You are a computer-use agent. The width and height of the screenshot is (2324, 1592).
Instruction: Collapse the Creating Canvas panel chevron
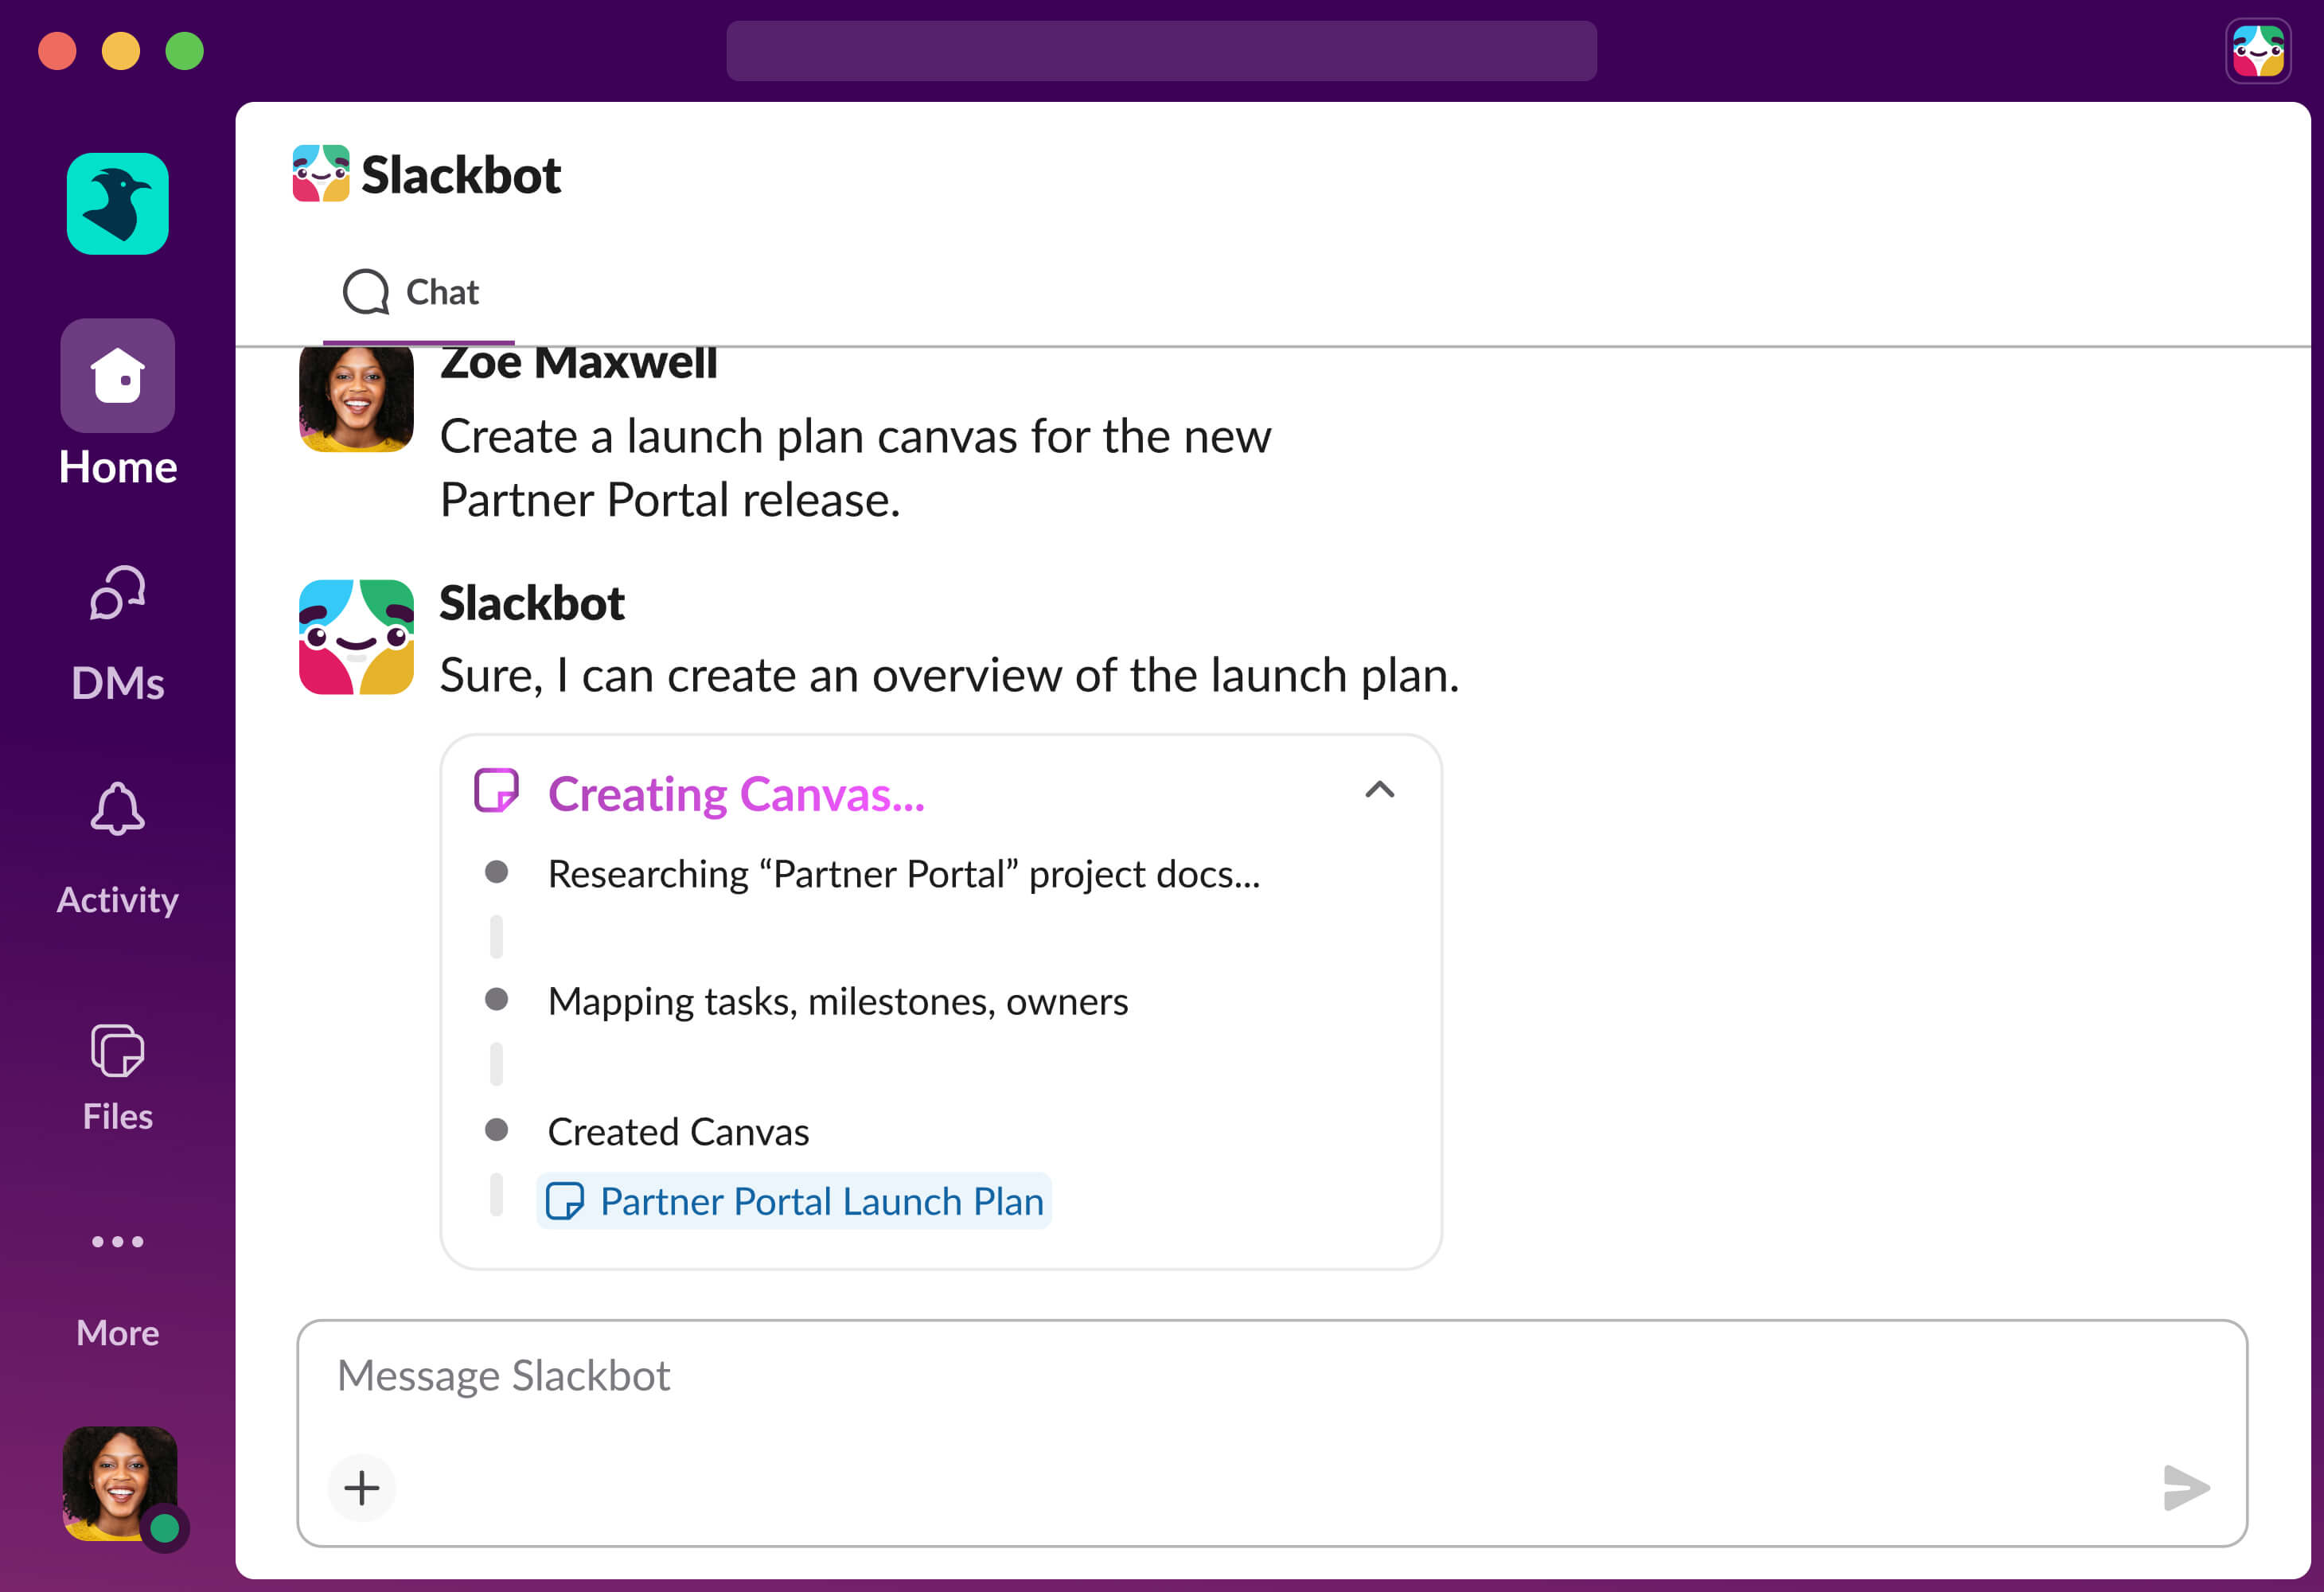(x=1379, y=790)
